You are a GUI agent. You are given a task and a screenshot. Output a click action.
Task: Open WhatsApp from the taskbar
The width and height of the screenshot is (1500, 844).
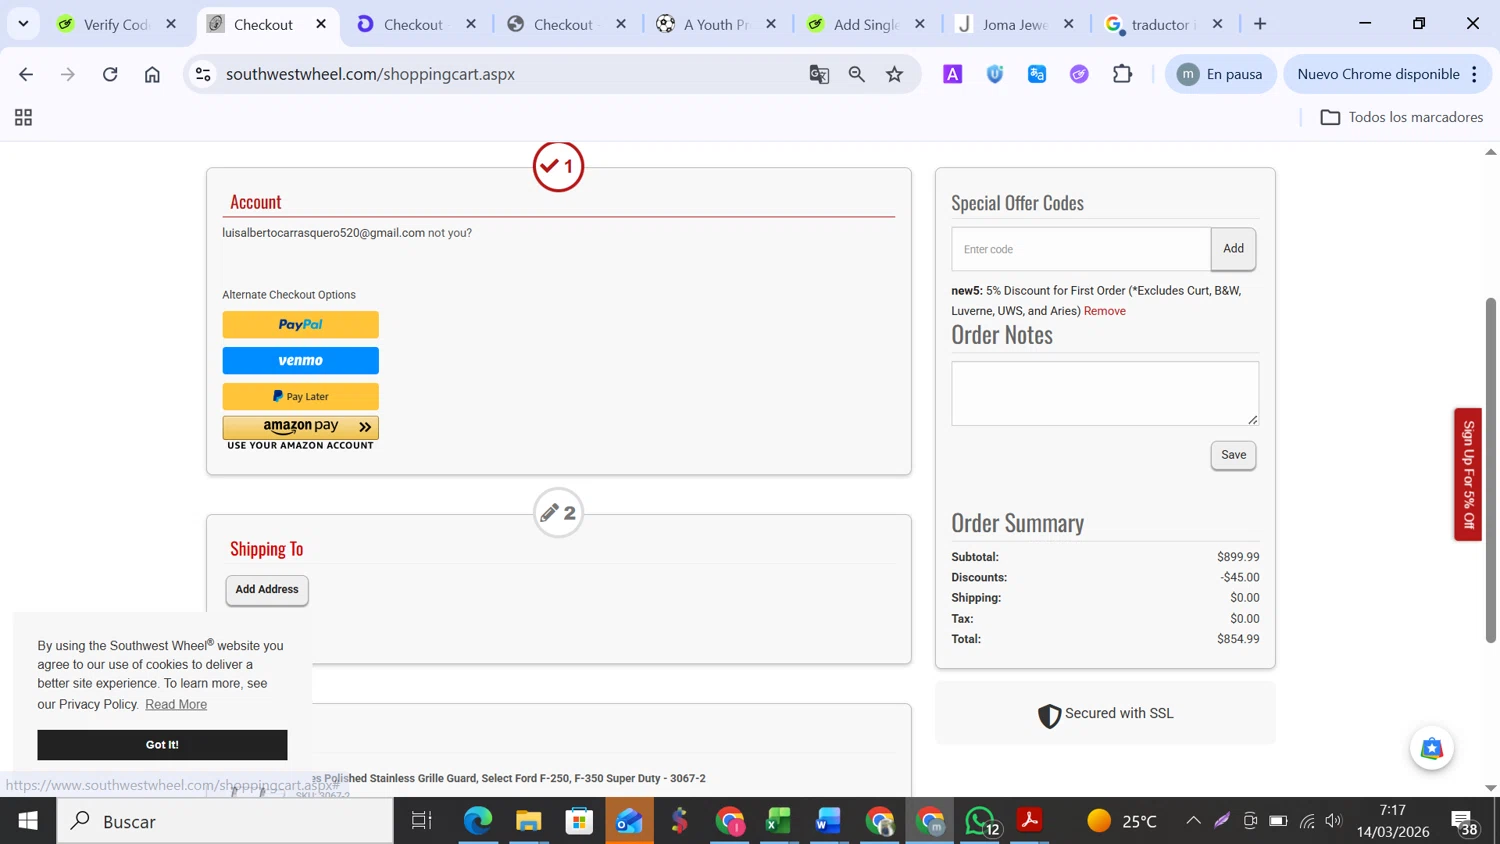[x=981, y=821]
